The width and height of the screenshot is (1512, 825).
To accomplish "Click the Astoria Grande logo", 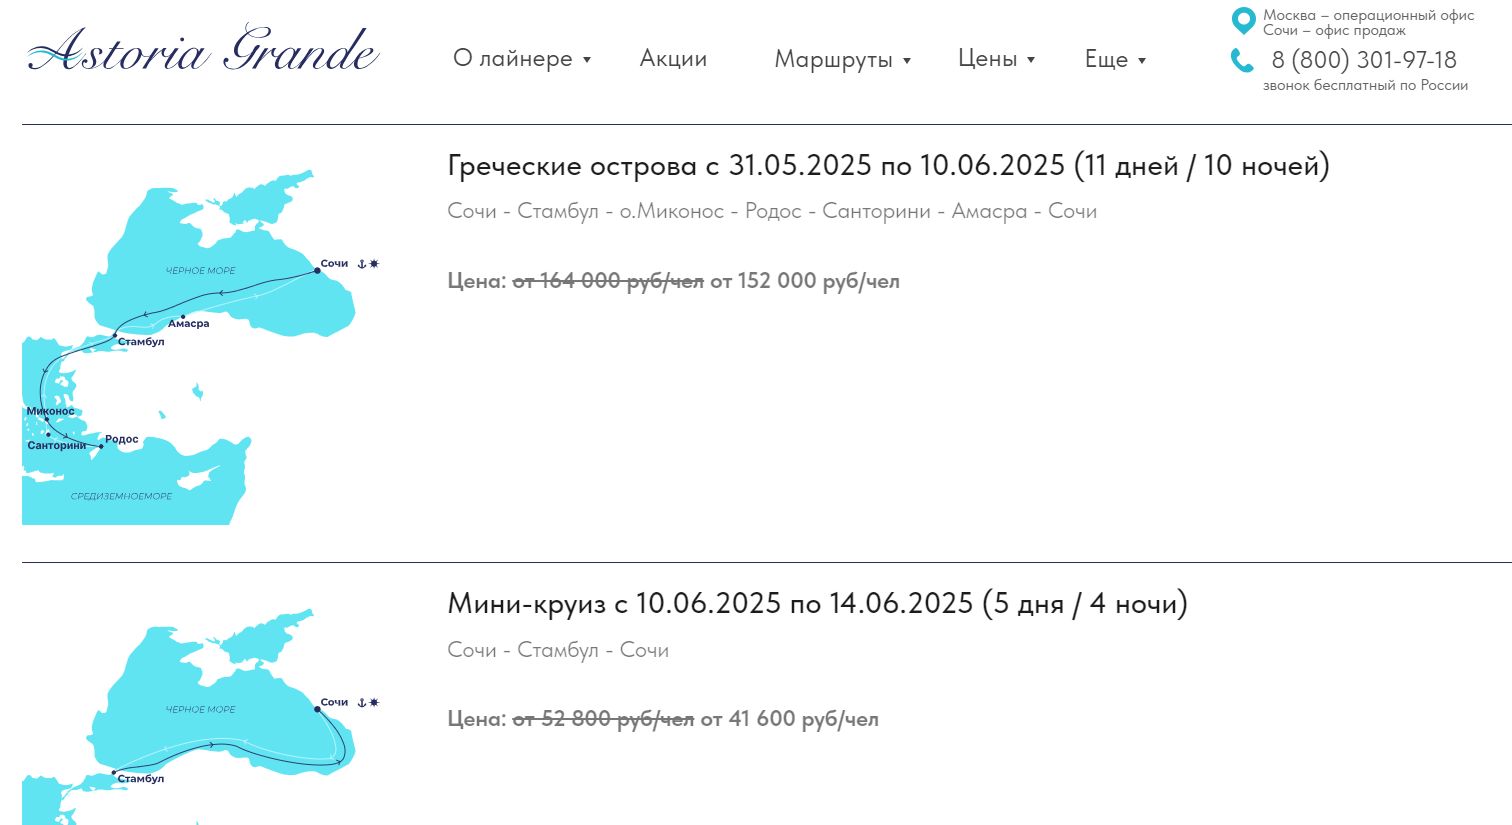I will point(203,50).
